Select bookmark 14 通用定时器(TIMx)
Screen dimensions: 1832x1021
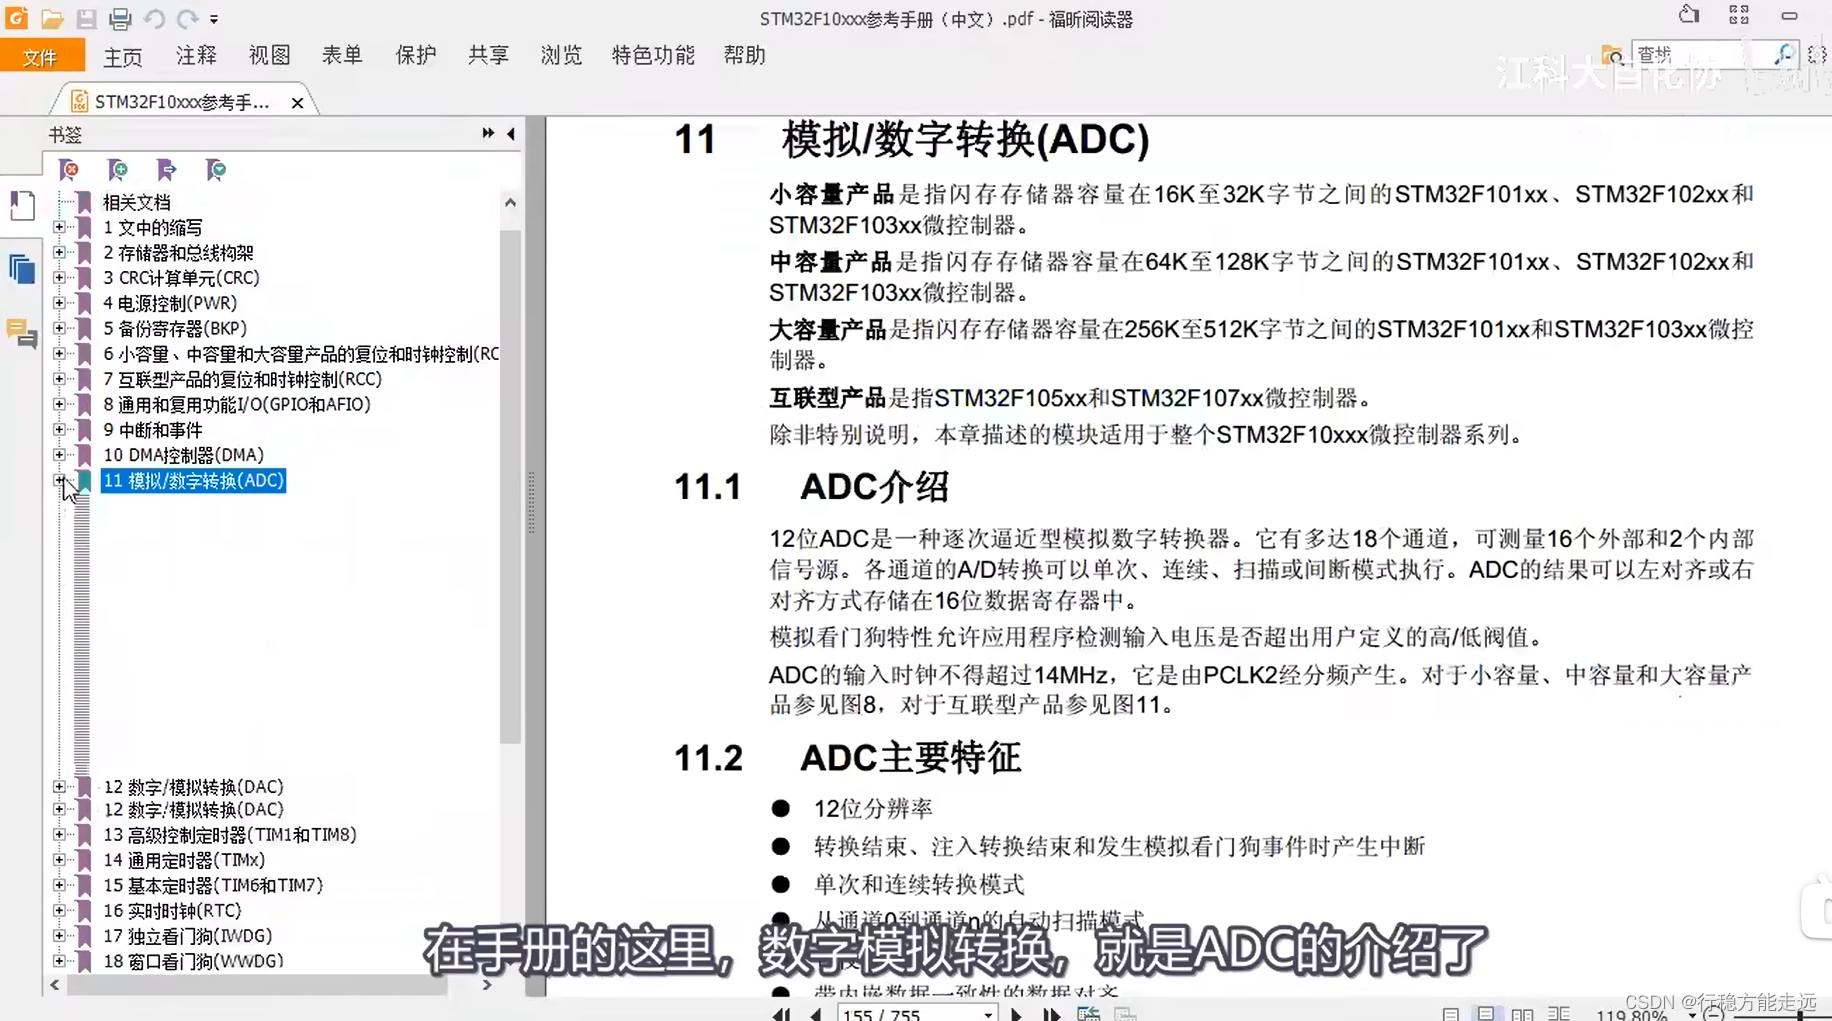click(x=184, y=860)
